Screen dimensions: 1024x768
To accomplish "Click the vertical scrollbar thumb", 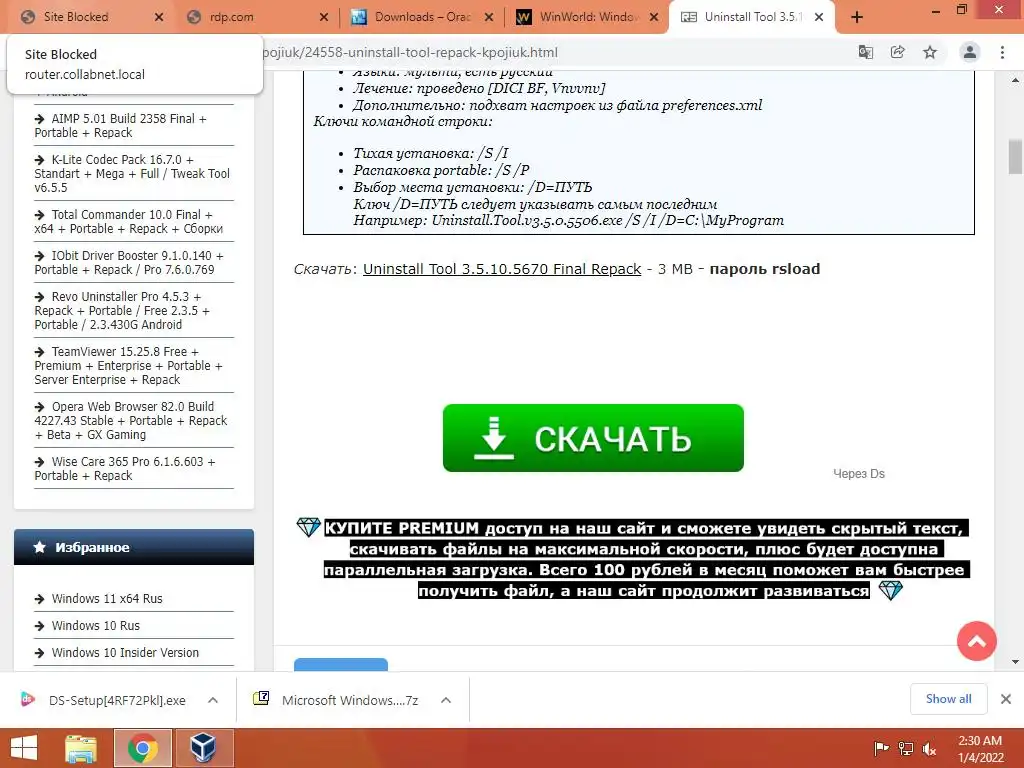I will tap(1015, 157).
